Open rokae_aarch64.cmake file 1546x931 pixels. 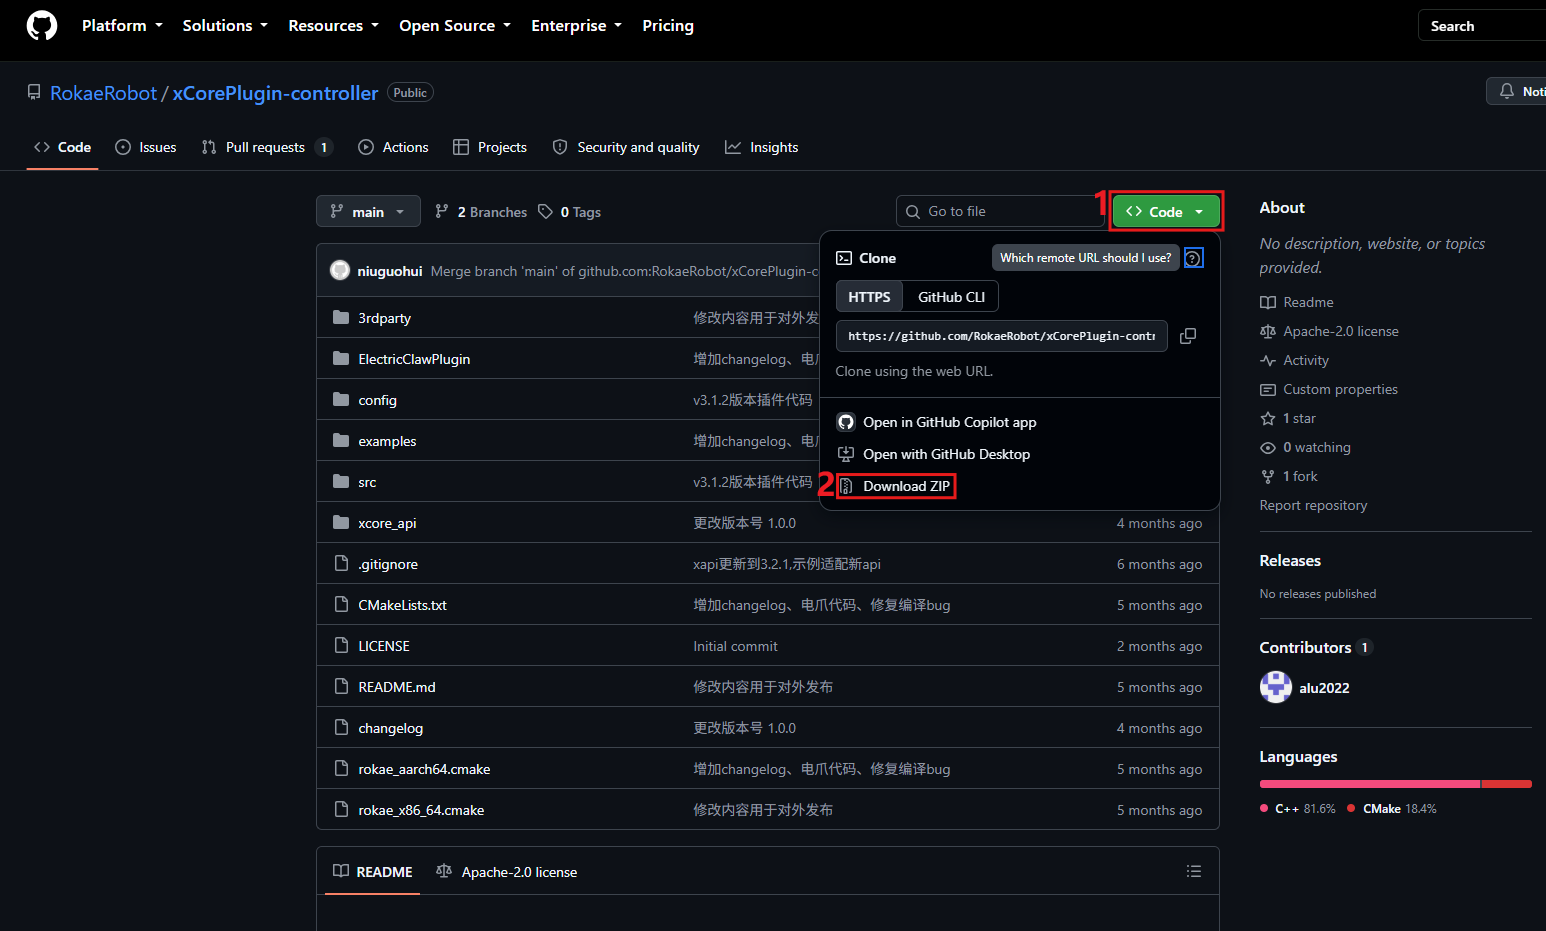424,769
